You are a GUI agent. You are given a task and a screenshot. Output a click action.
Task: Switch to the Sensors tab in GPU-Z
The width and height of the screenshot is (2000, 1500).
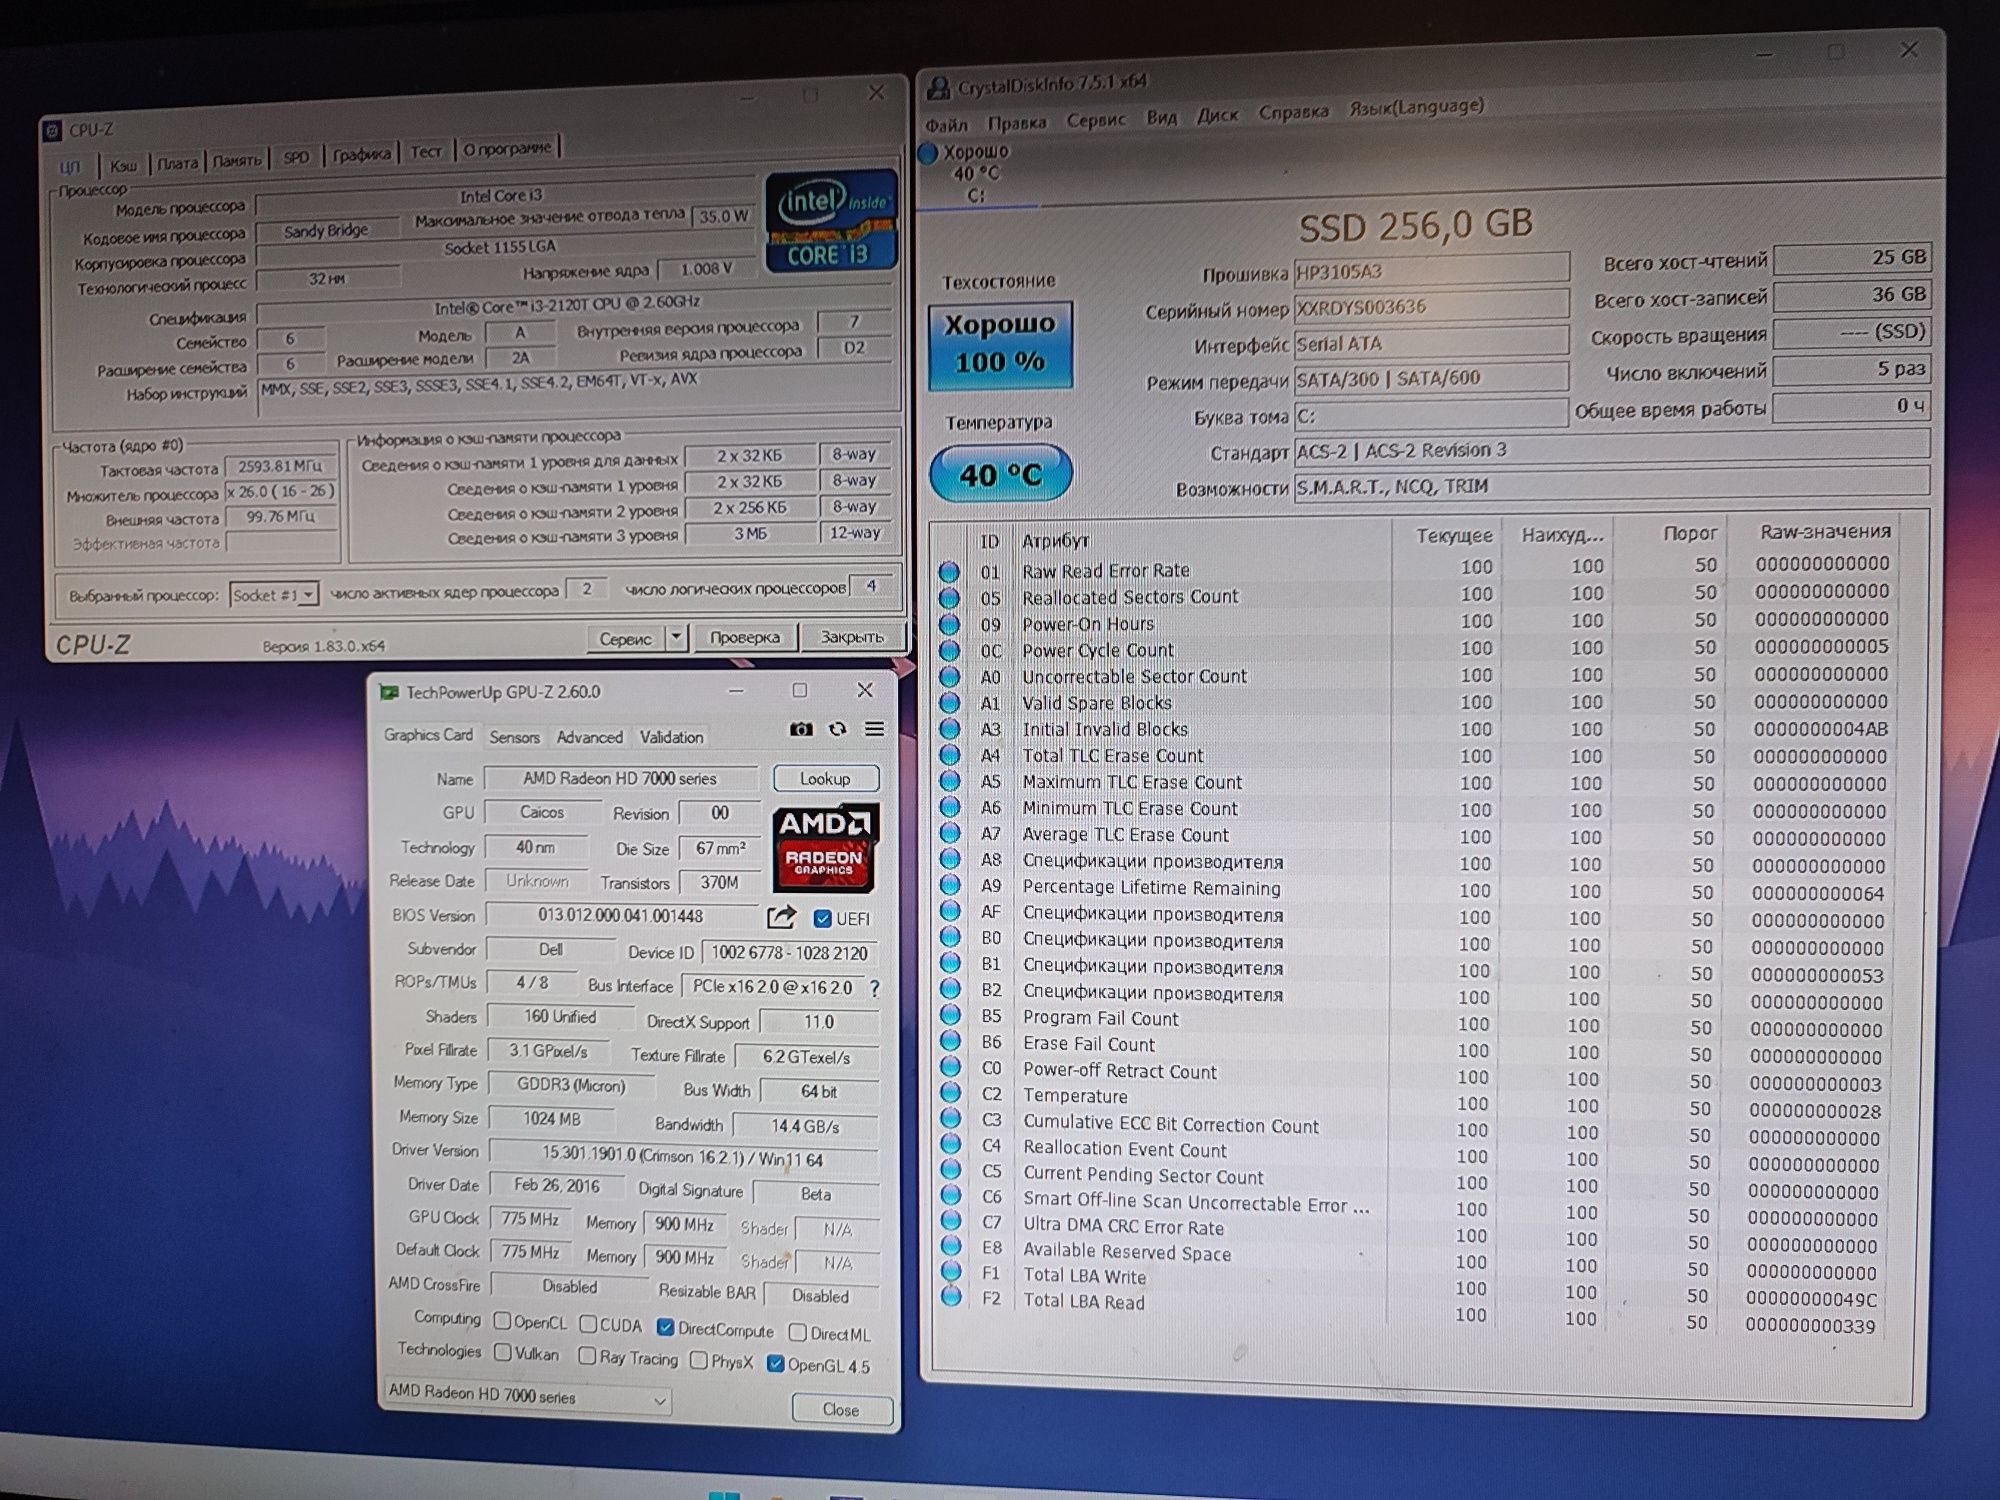click(514, 737)
